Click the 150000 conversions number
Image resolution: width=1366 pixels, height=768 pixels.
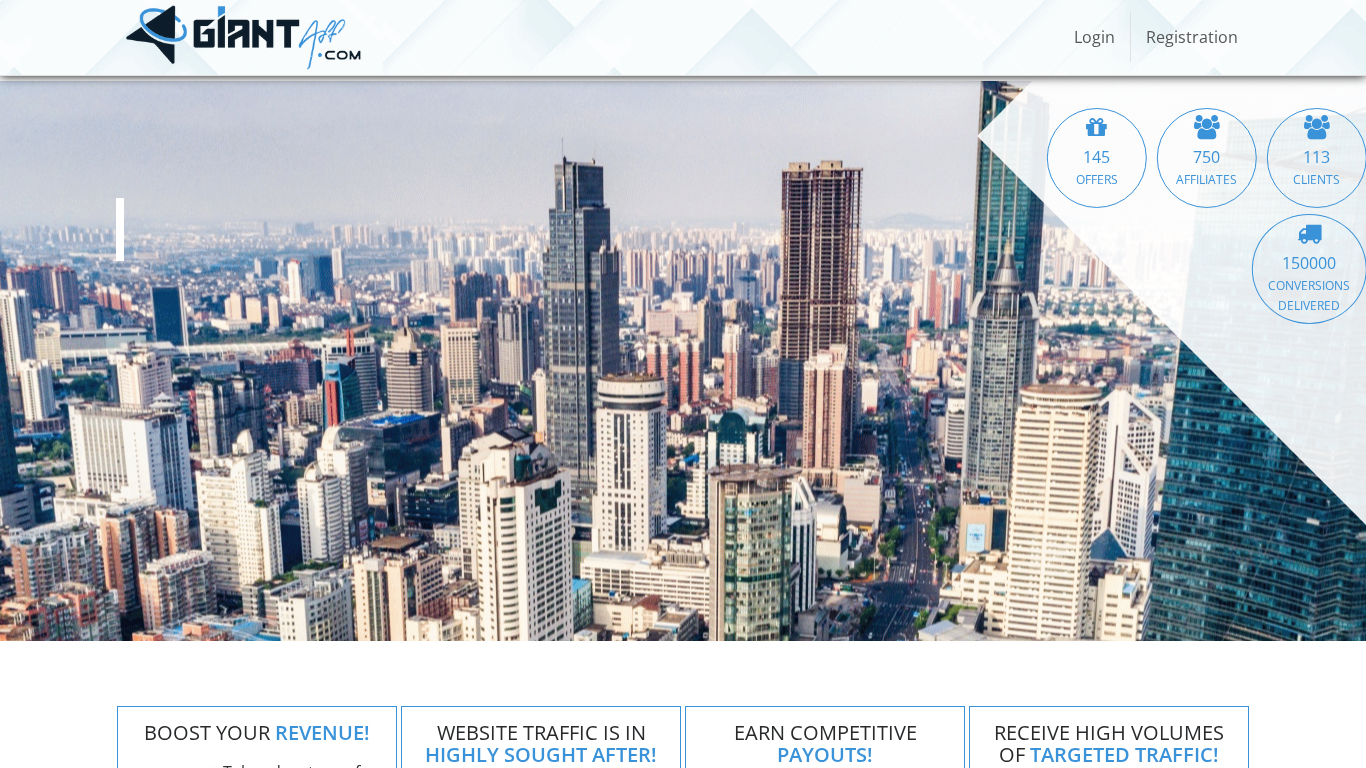[1308, 263]
